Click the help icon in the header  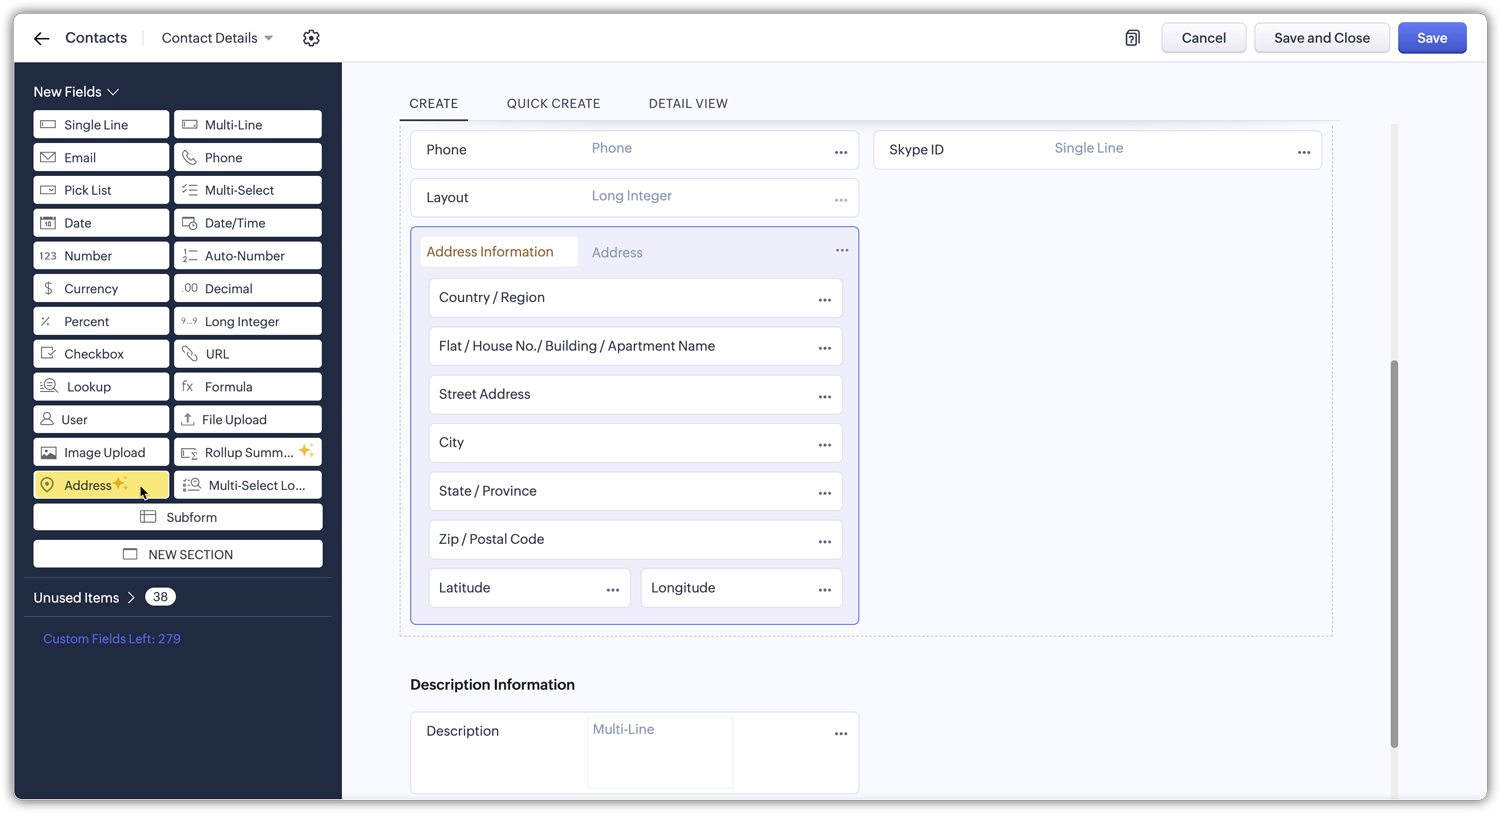(1132, 37)
